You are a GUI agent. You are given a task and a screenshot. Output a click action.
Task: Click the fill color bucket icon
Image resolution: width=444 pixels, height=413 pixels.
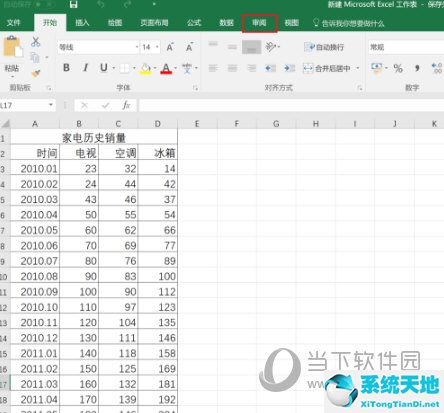(146, 68)
